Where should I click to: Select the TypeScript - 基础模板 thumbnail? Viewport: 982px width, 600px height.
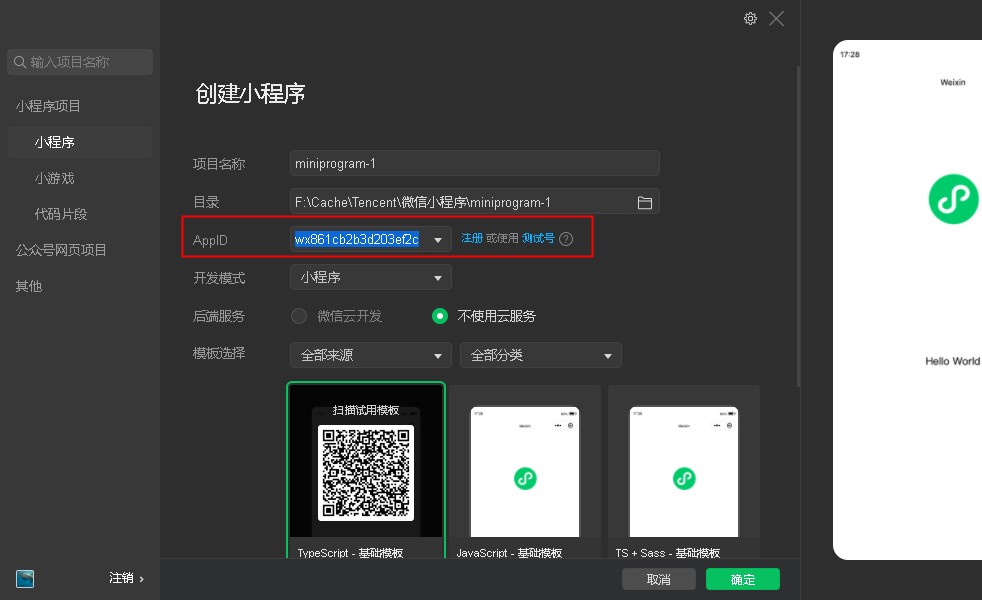[366, 470]
